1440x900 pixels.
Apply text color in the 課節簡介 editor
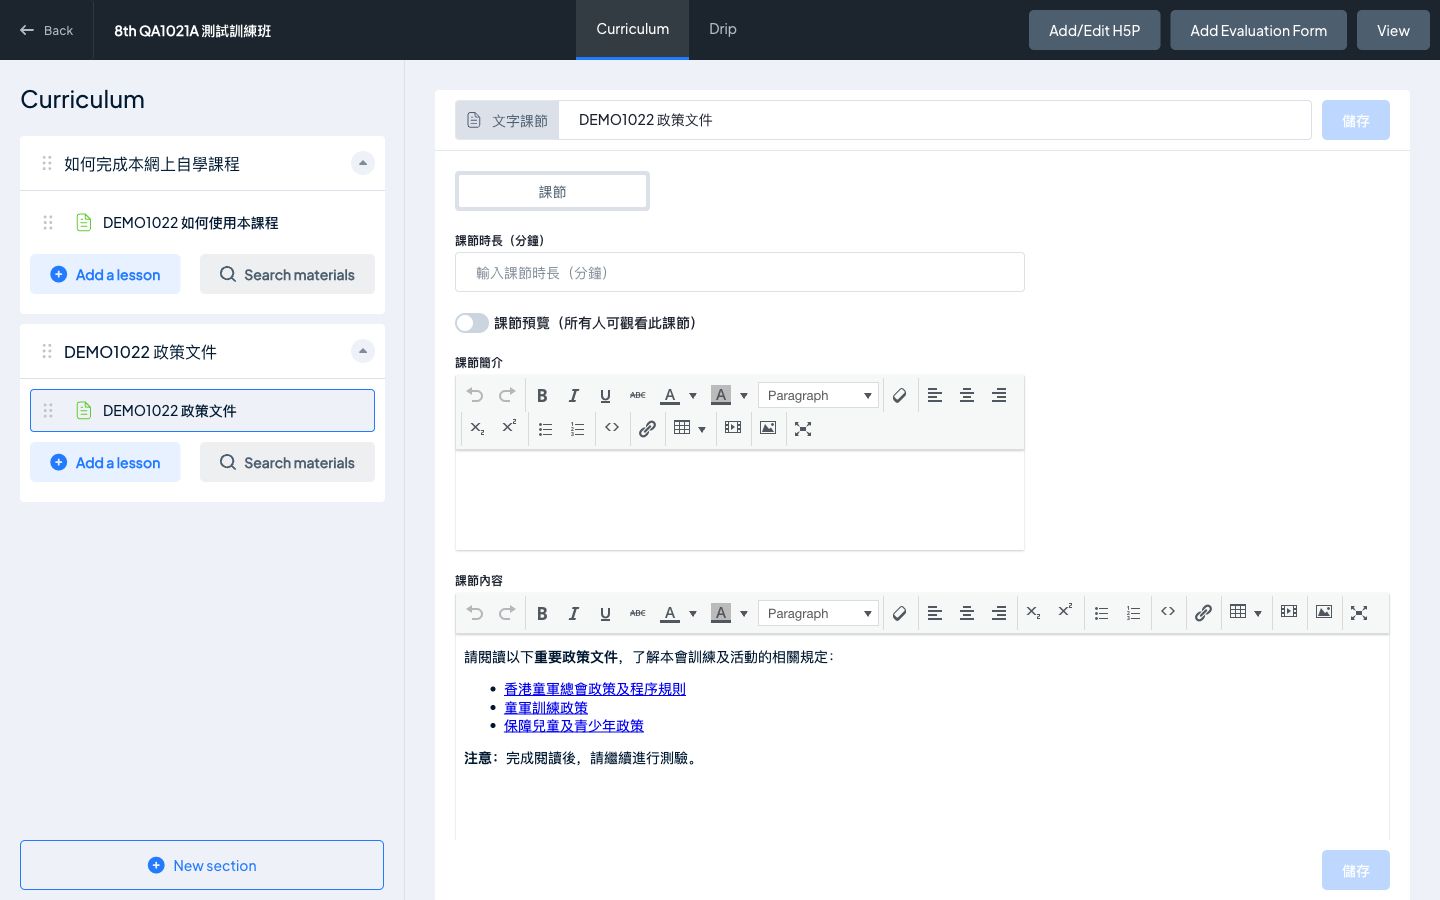pos(670,395)
